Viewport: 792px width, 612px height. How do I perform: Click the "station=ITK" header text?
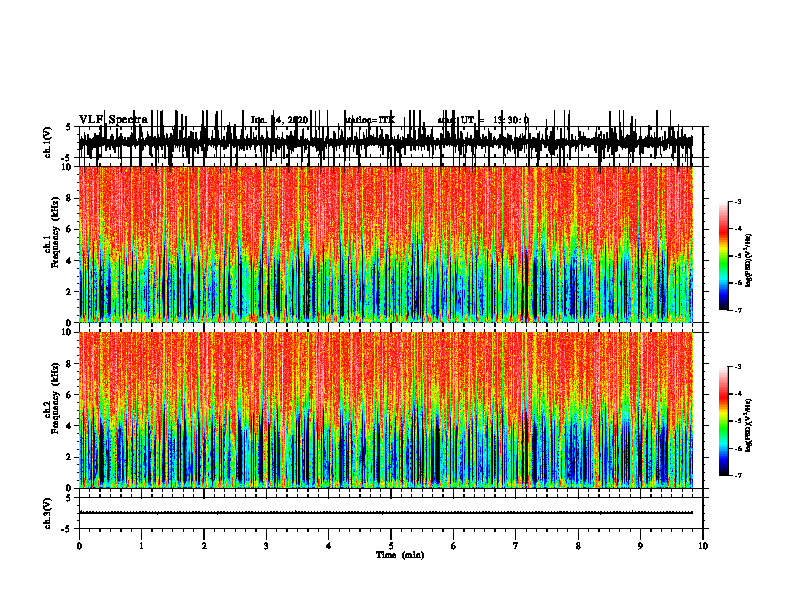click(x=370, y=120)
